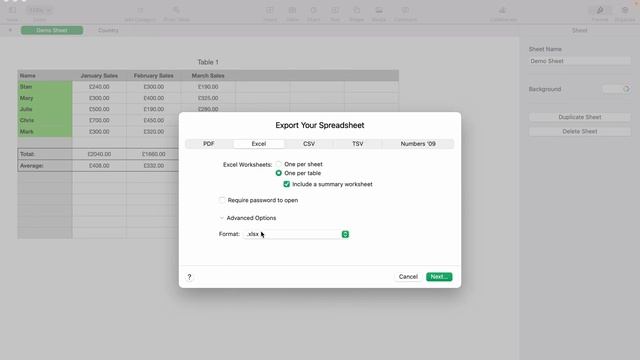Select the Average row label cell

[45, 166]
